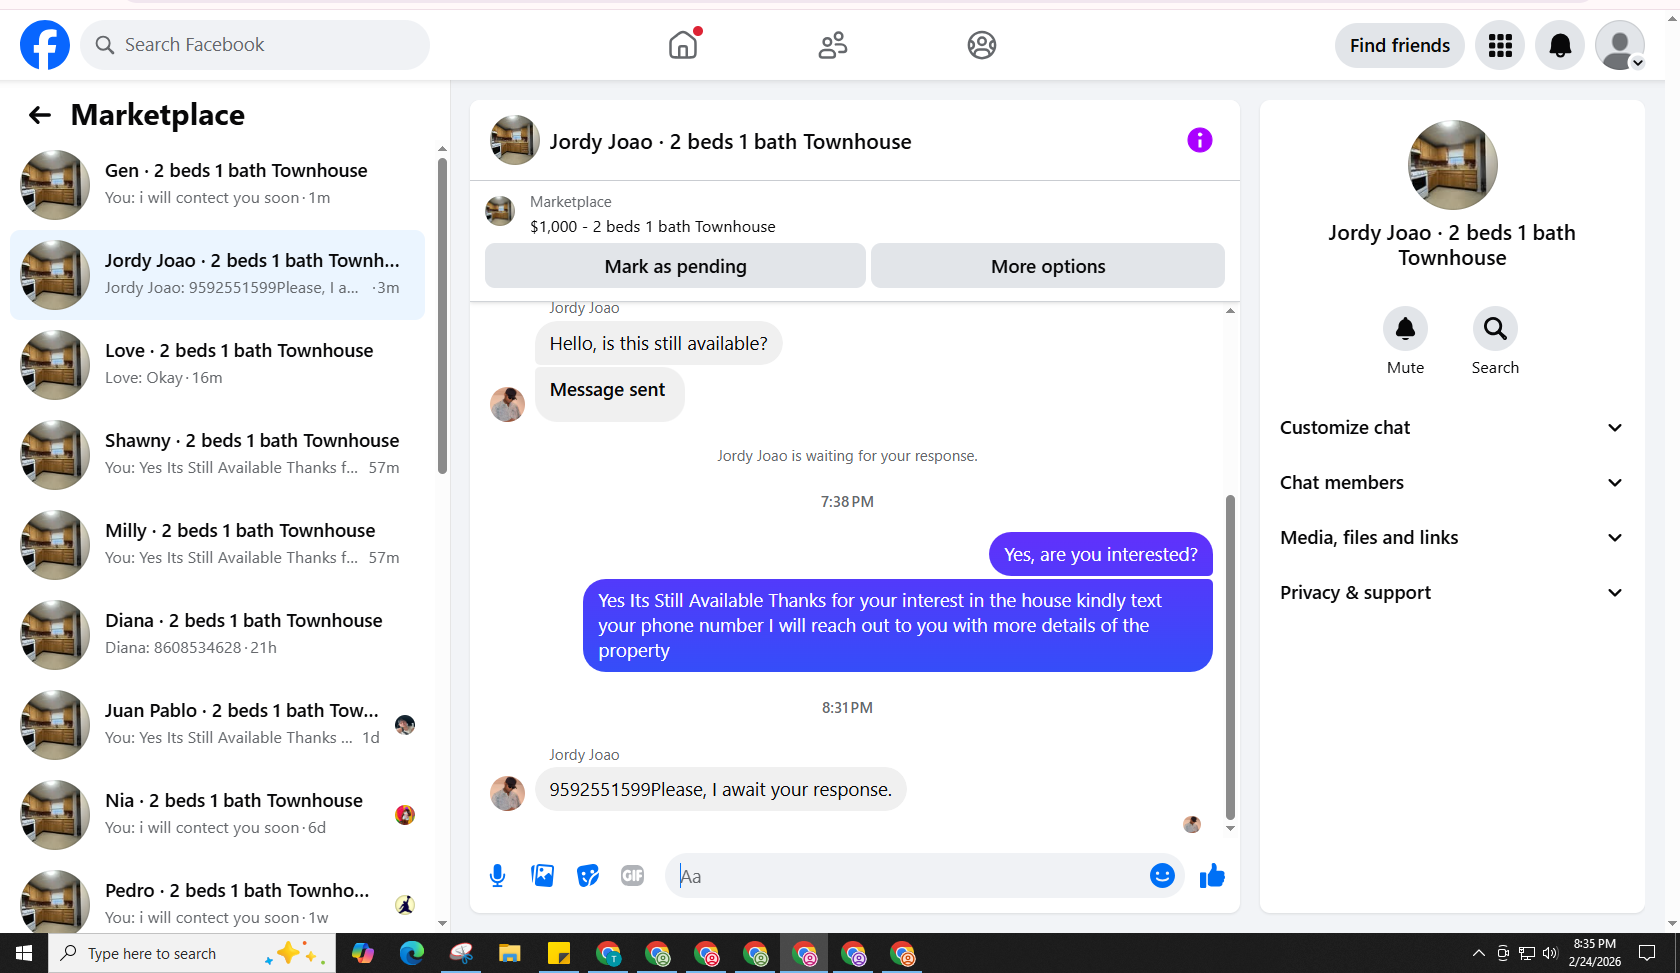Open Diana's townhouse conversation
This screenshot has width=1680, height=973.
(217, 635)
